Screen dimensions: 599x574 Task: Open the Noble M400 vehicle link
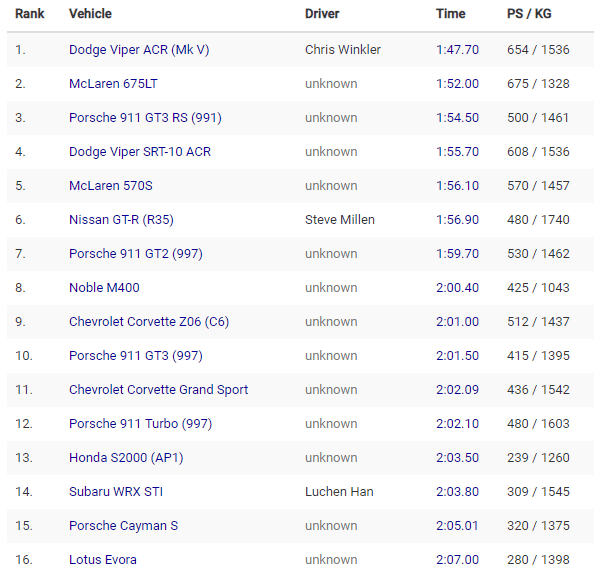tap(104, 288)
